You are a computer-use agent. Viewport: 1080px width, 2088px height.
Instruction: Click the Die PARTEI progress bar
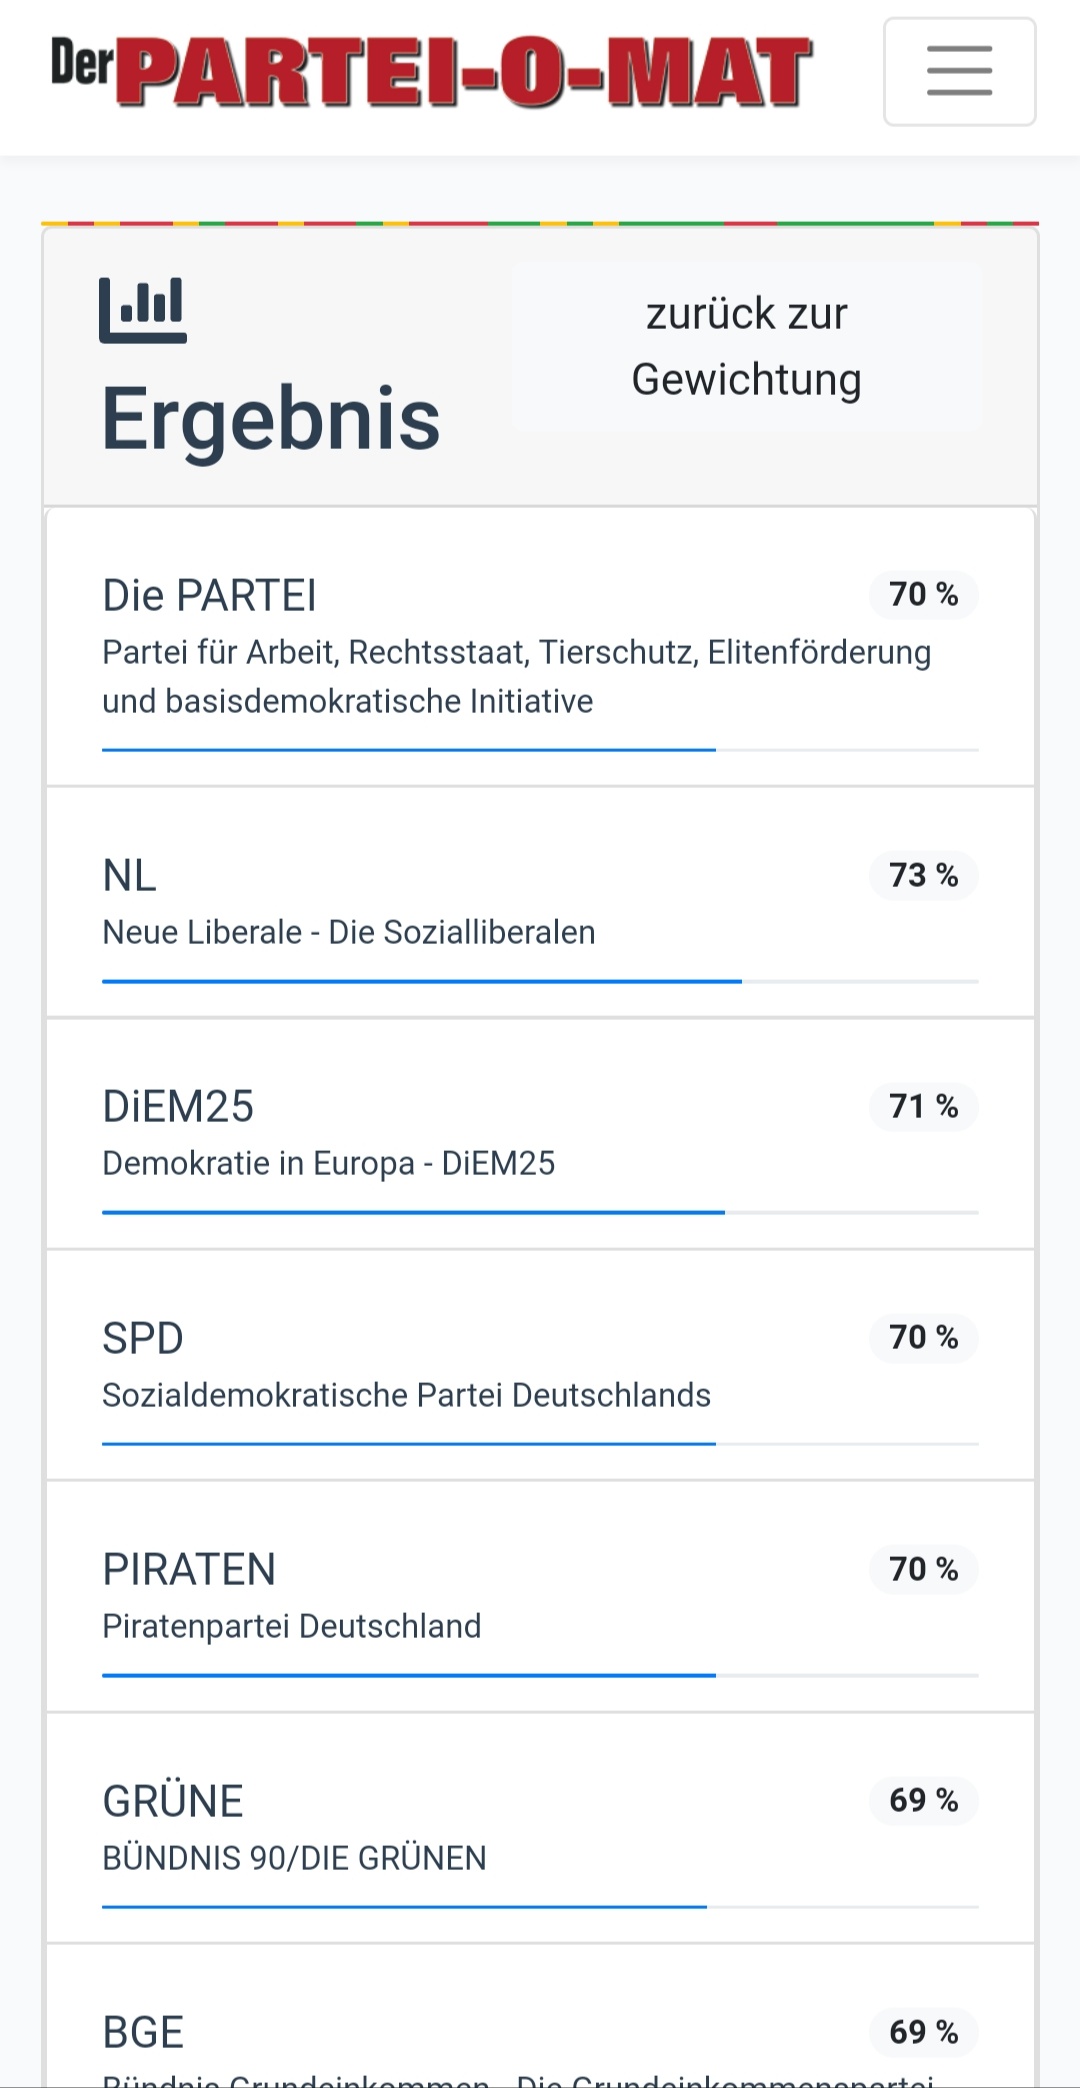(540, 749)
